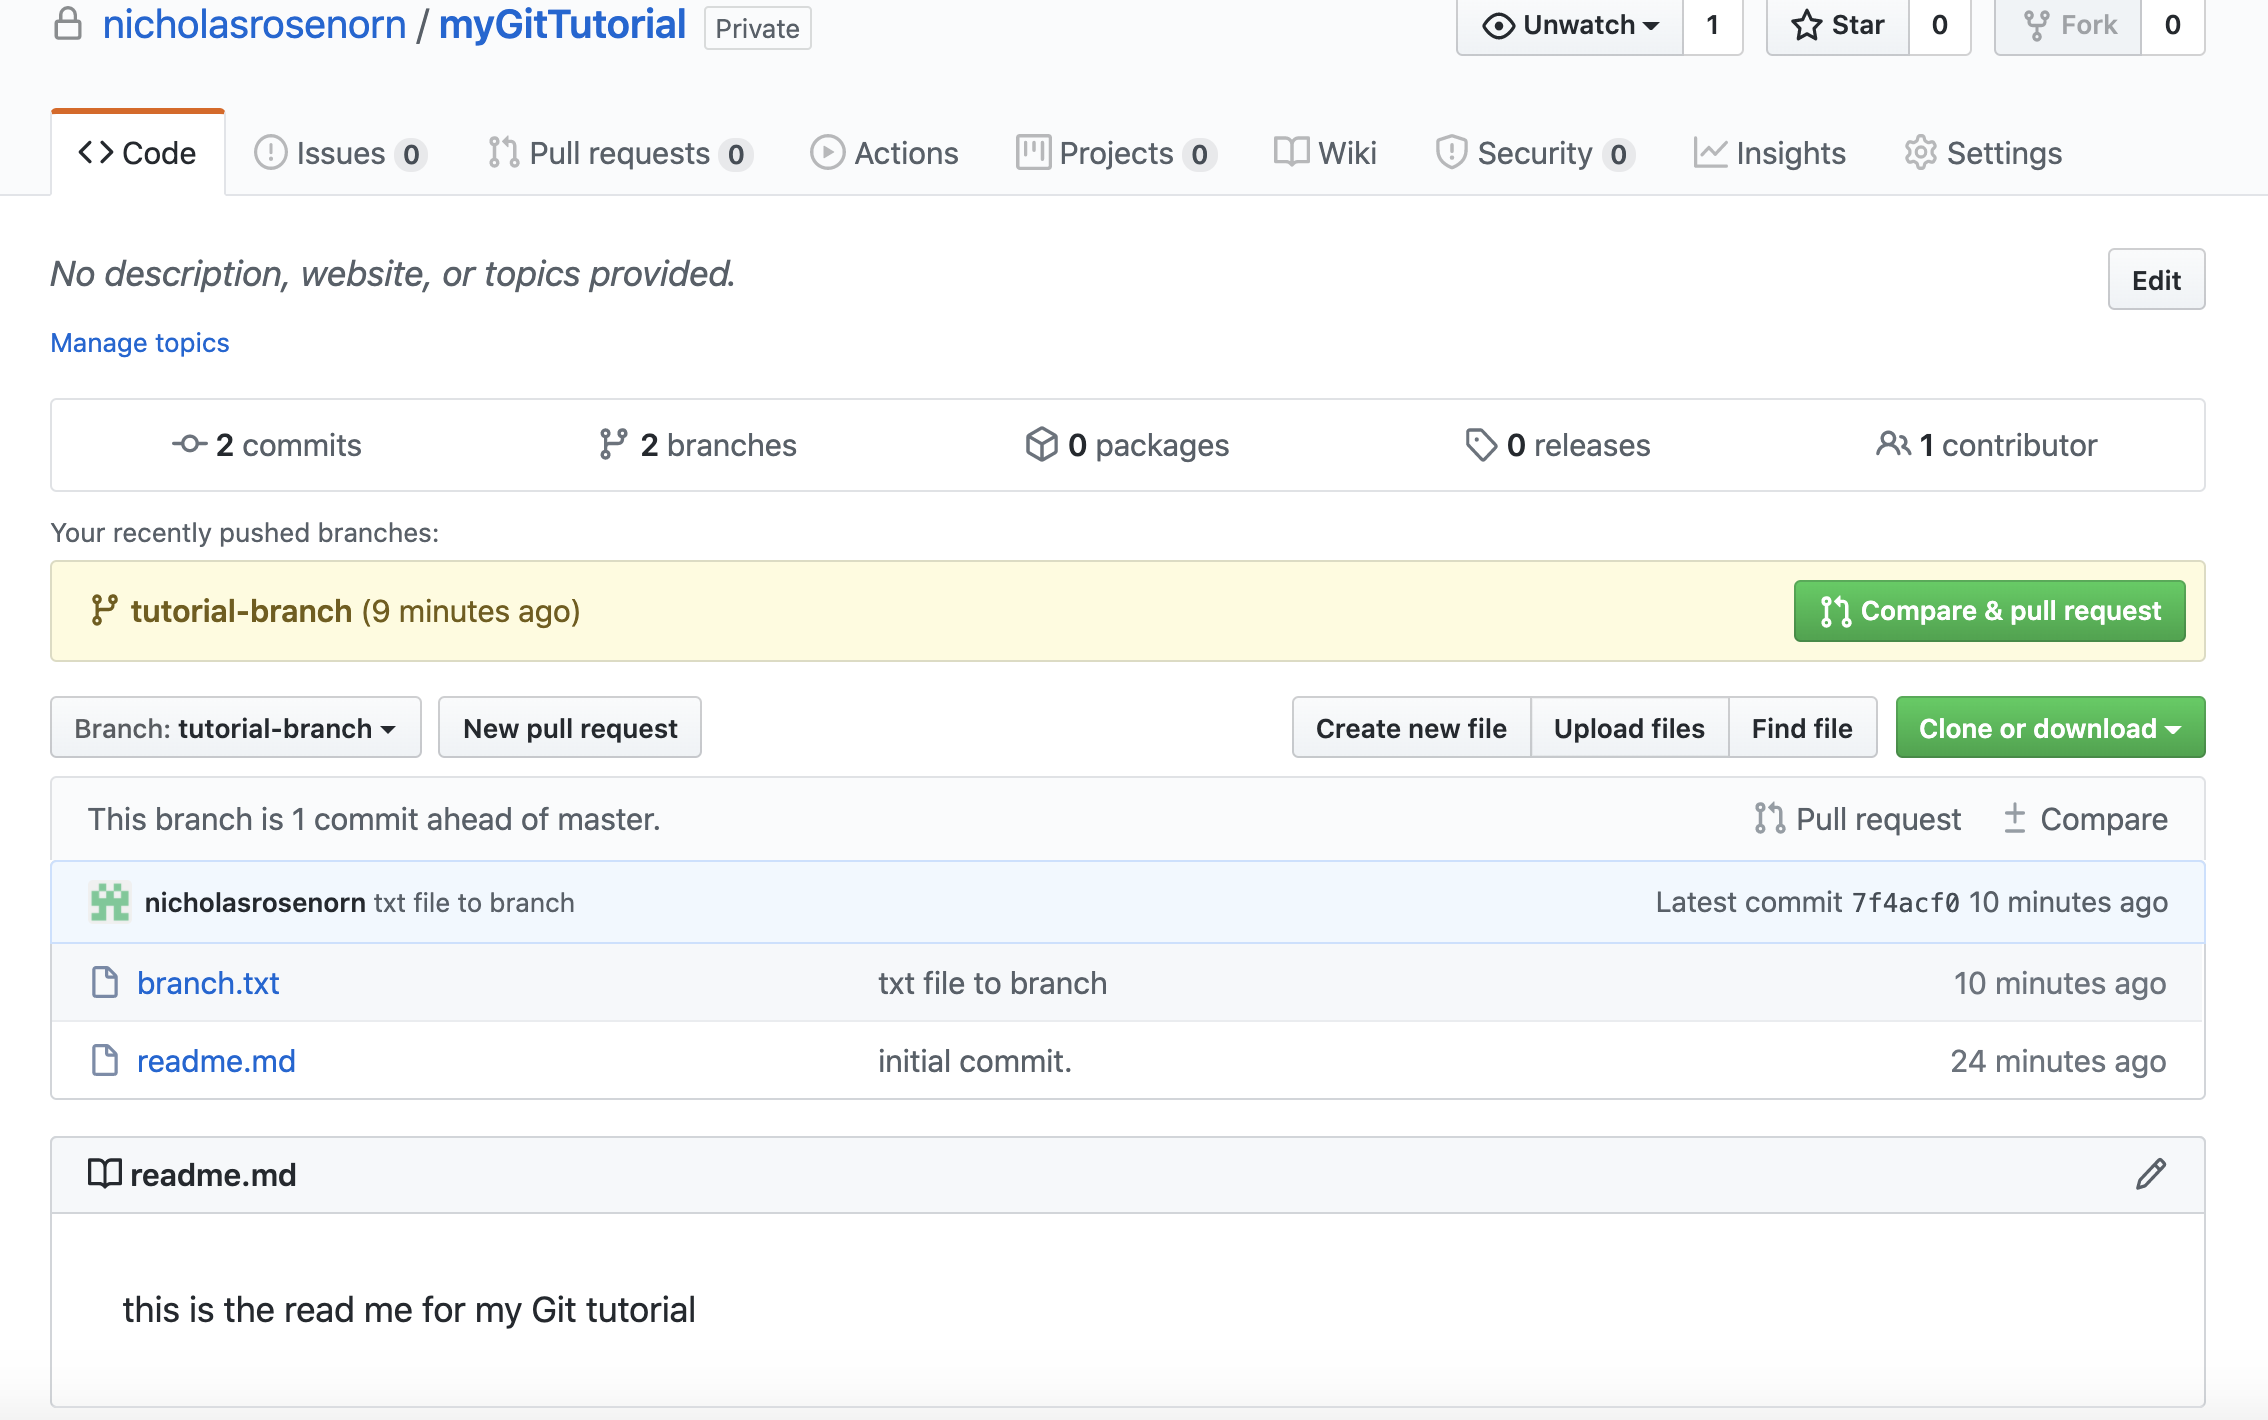
Task: Click the commits history icon
Action: pos(189,444)
